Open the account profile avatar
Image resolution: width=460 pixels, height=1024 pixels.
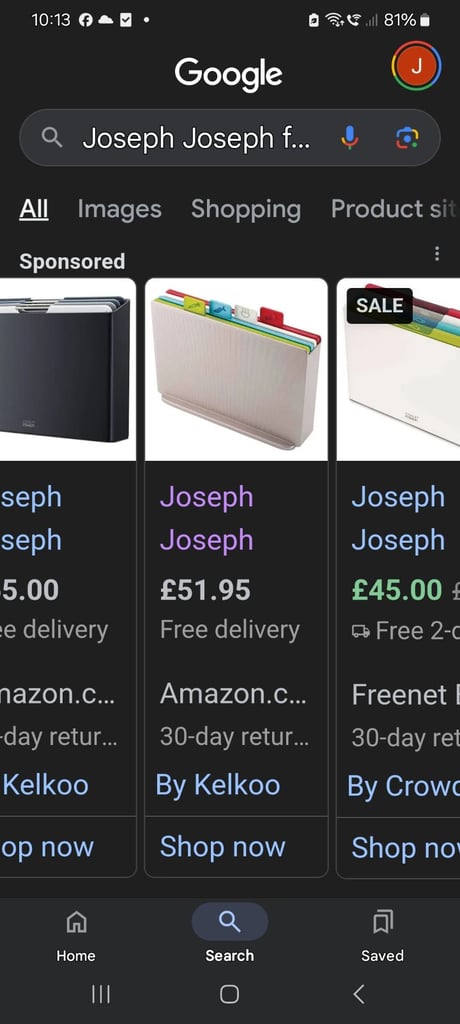pyautogui.click(x=416, y=65)
